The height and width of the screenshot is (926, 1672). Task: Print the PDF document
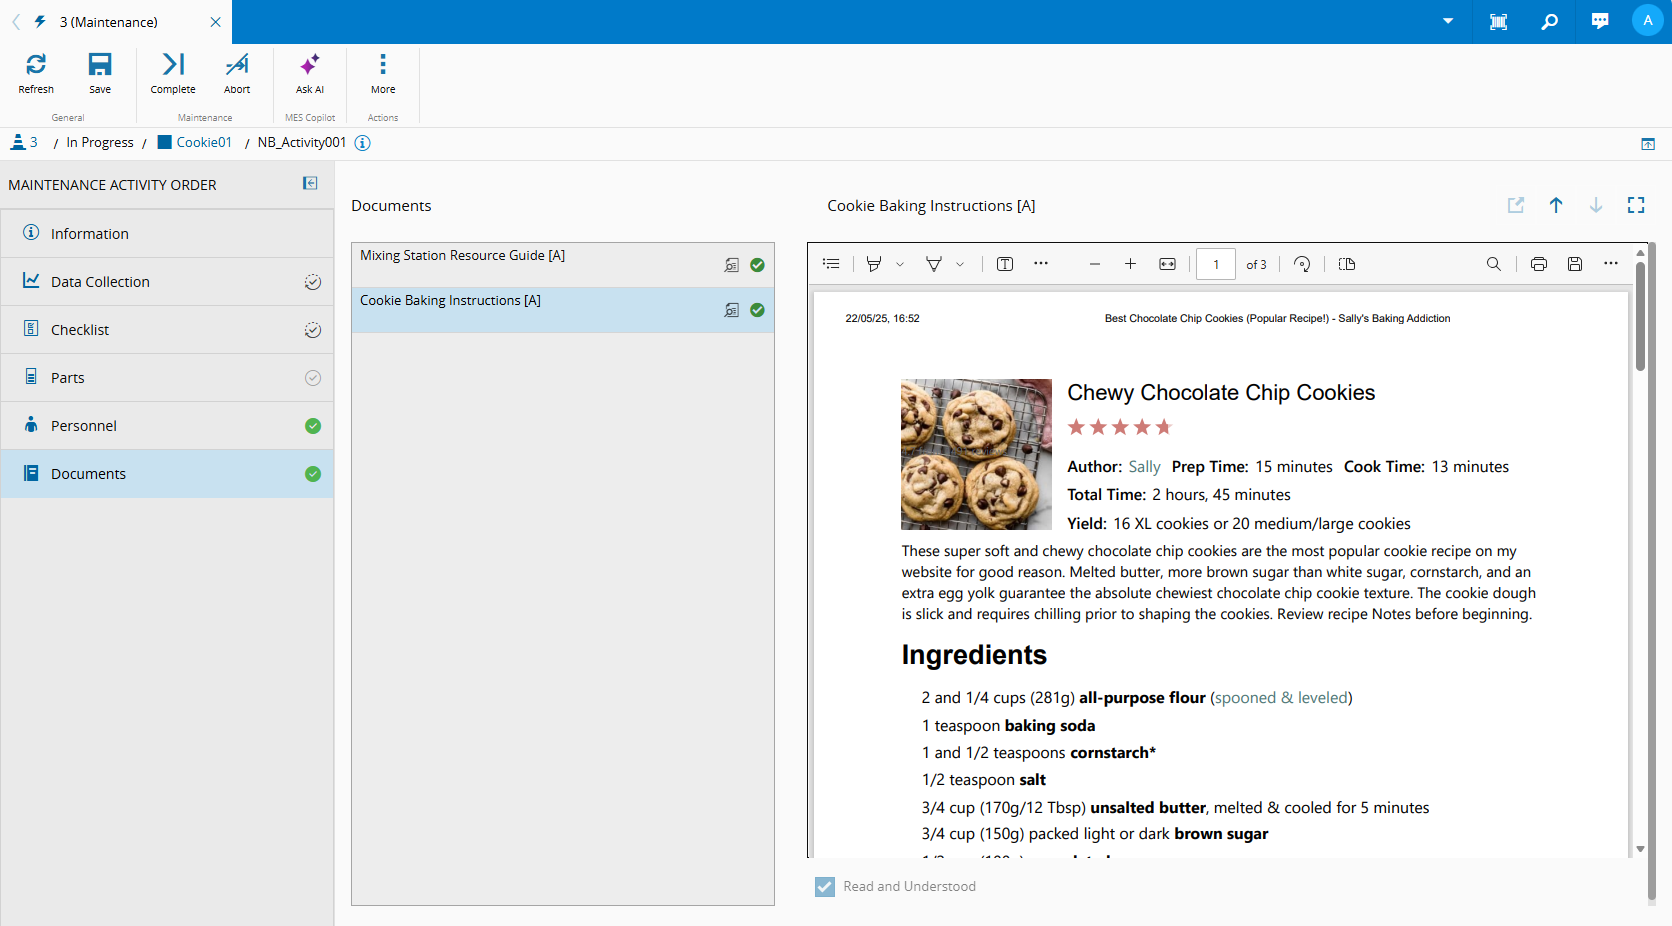click(x=1539, y=264)
